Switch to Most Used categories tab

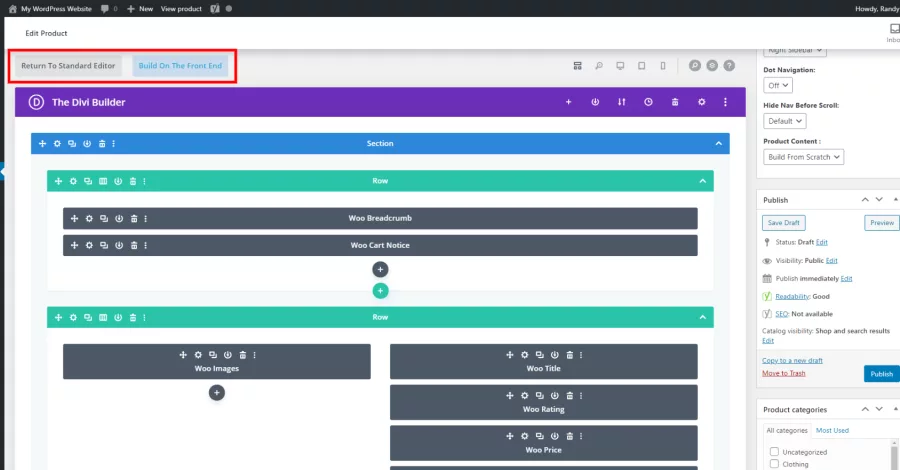click(832, 430)
